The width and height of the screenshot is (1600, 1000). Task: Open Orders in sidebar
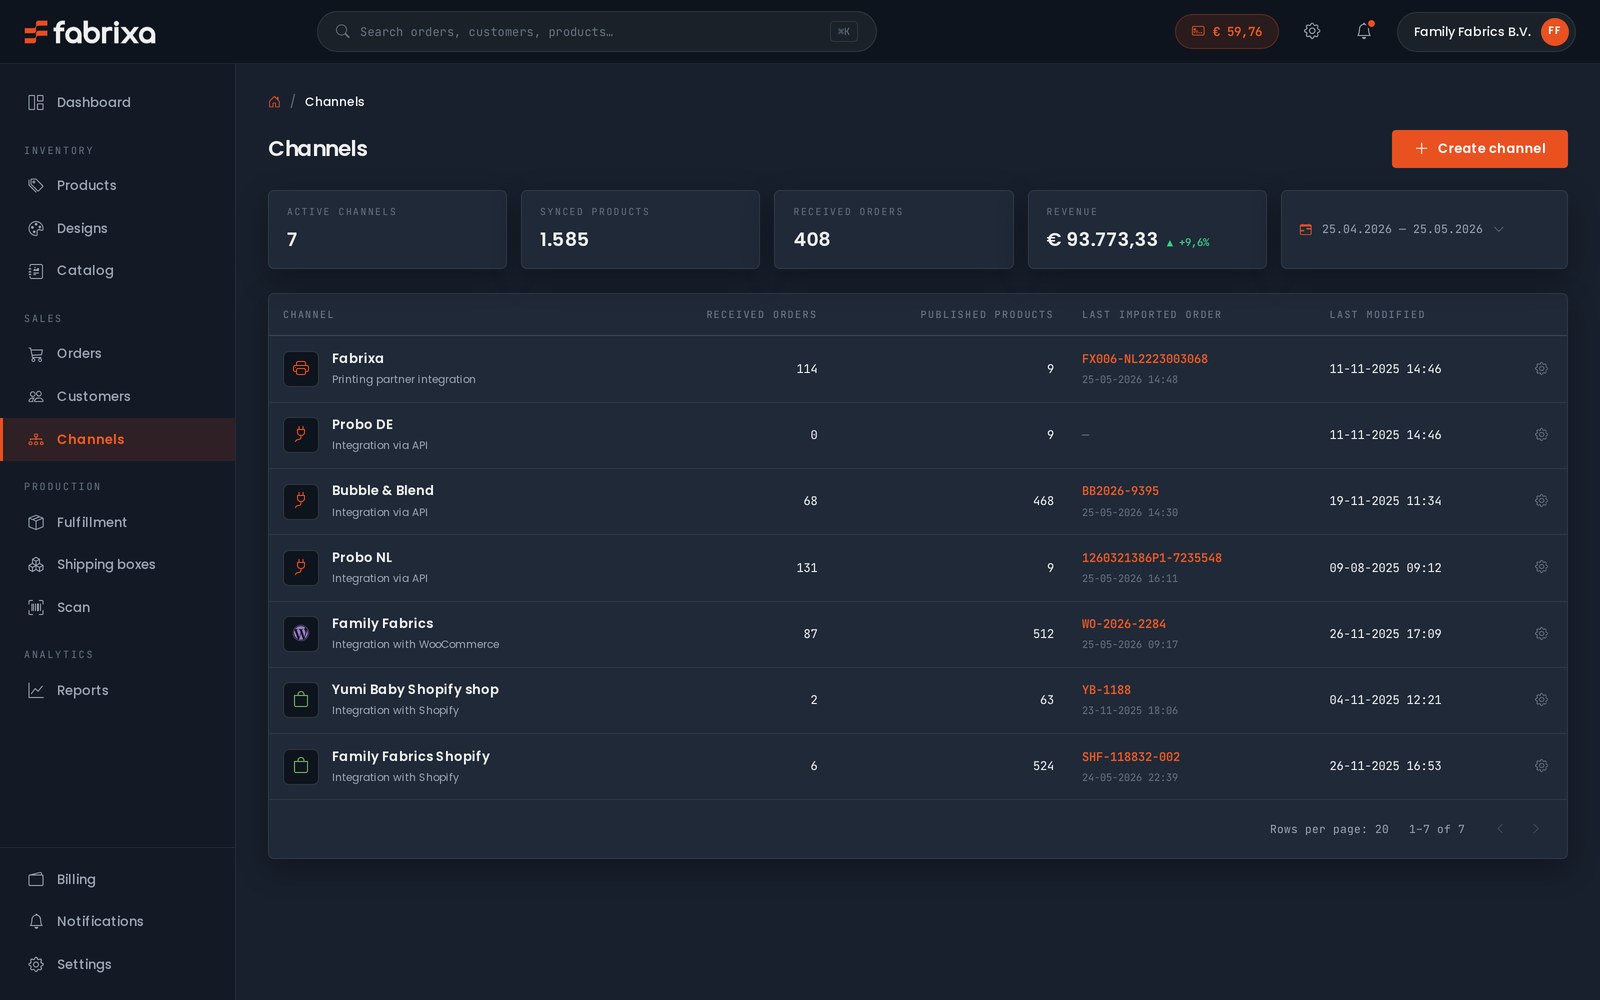click(118, 353)
